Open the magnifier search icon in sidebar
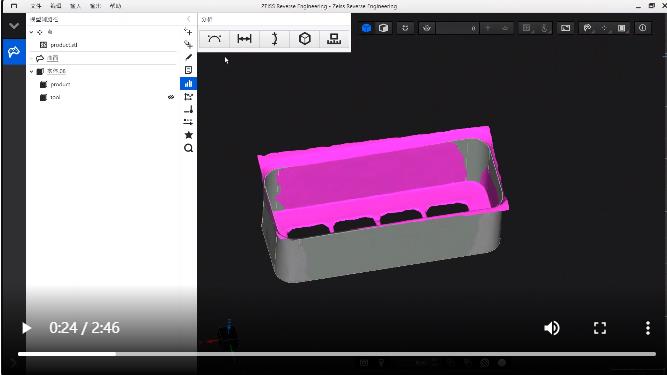The height and width of the screenshot is (375, 667). [188, 148]
